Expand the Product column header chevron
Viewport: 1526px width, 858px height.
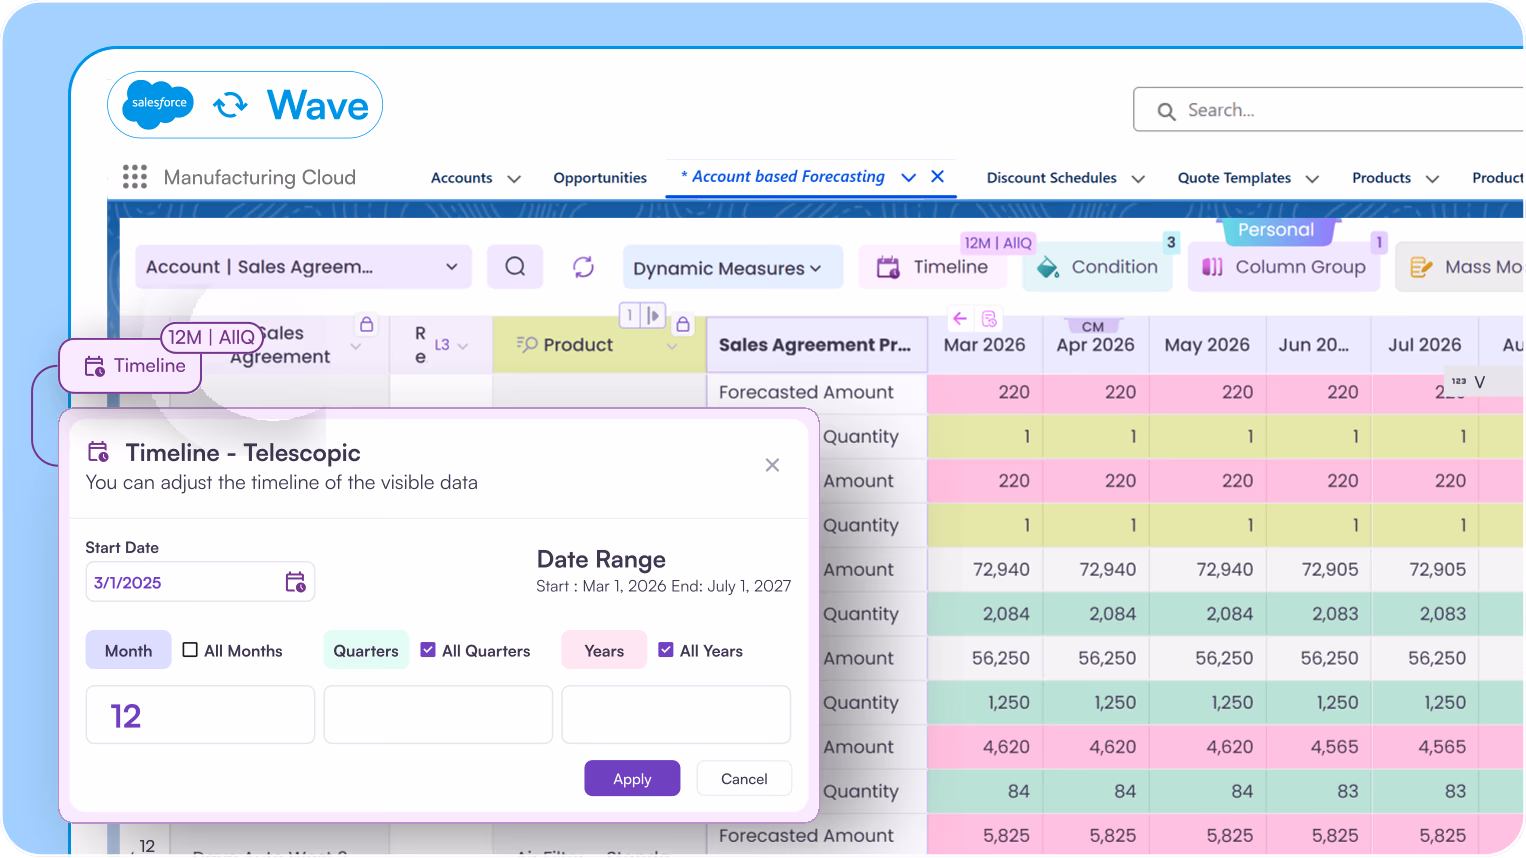(x=671, y=346)
